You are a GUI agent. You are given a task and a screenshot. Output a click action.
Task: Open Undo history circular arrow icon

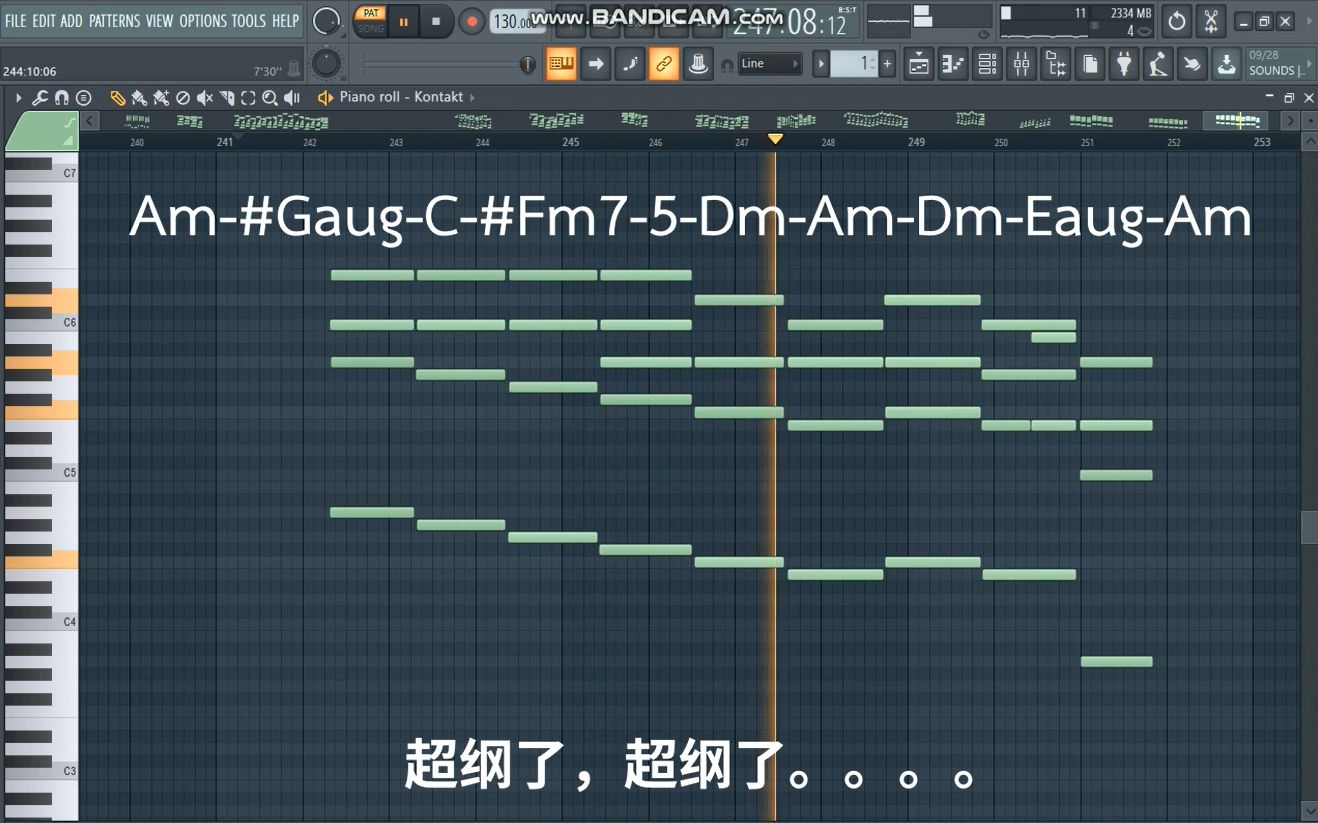point(1177,20)
